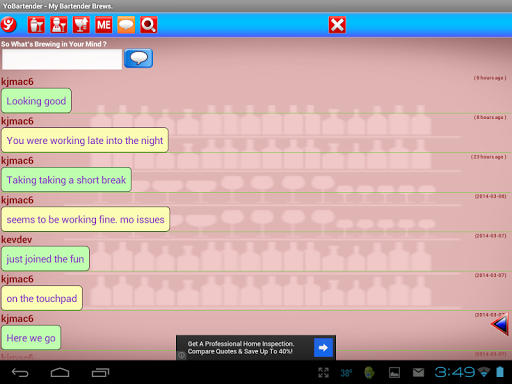
Task: Select 'seems to be working fine' message
Action: [86, 219]
